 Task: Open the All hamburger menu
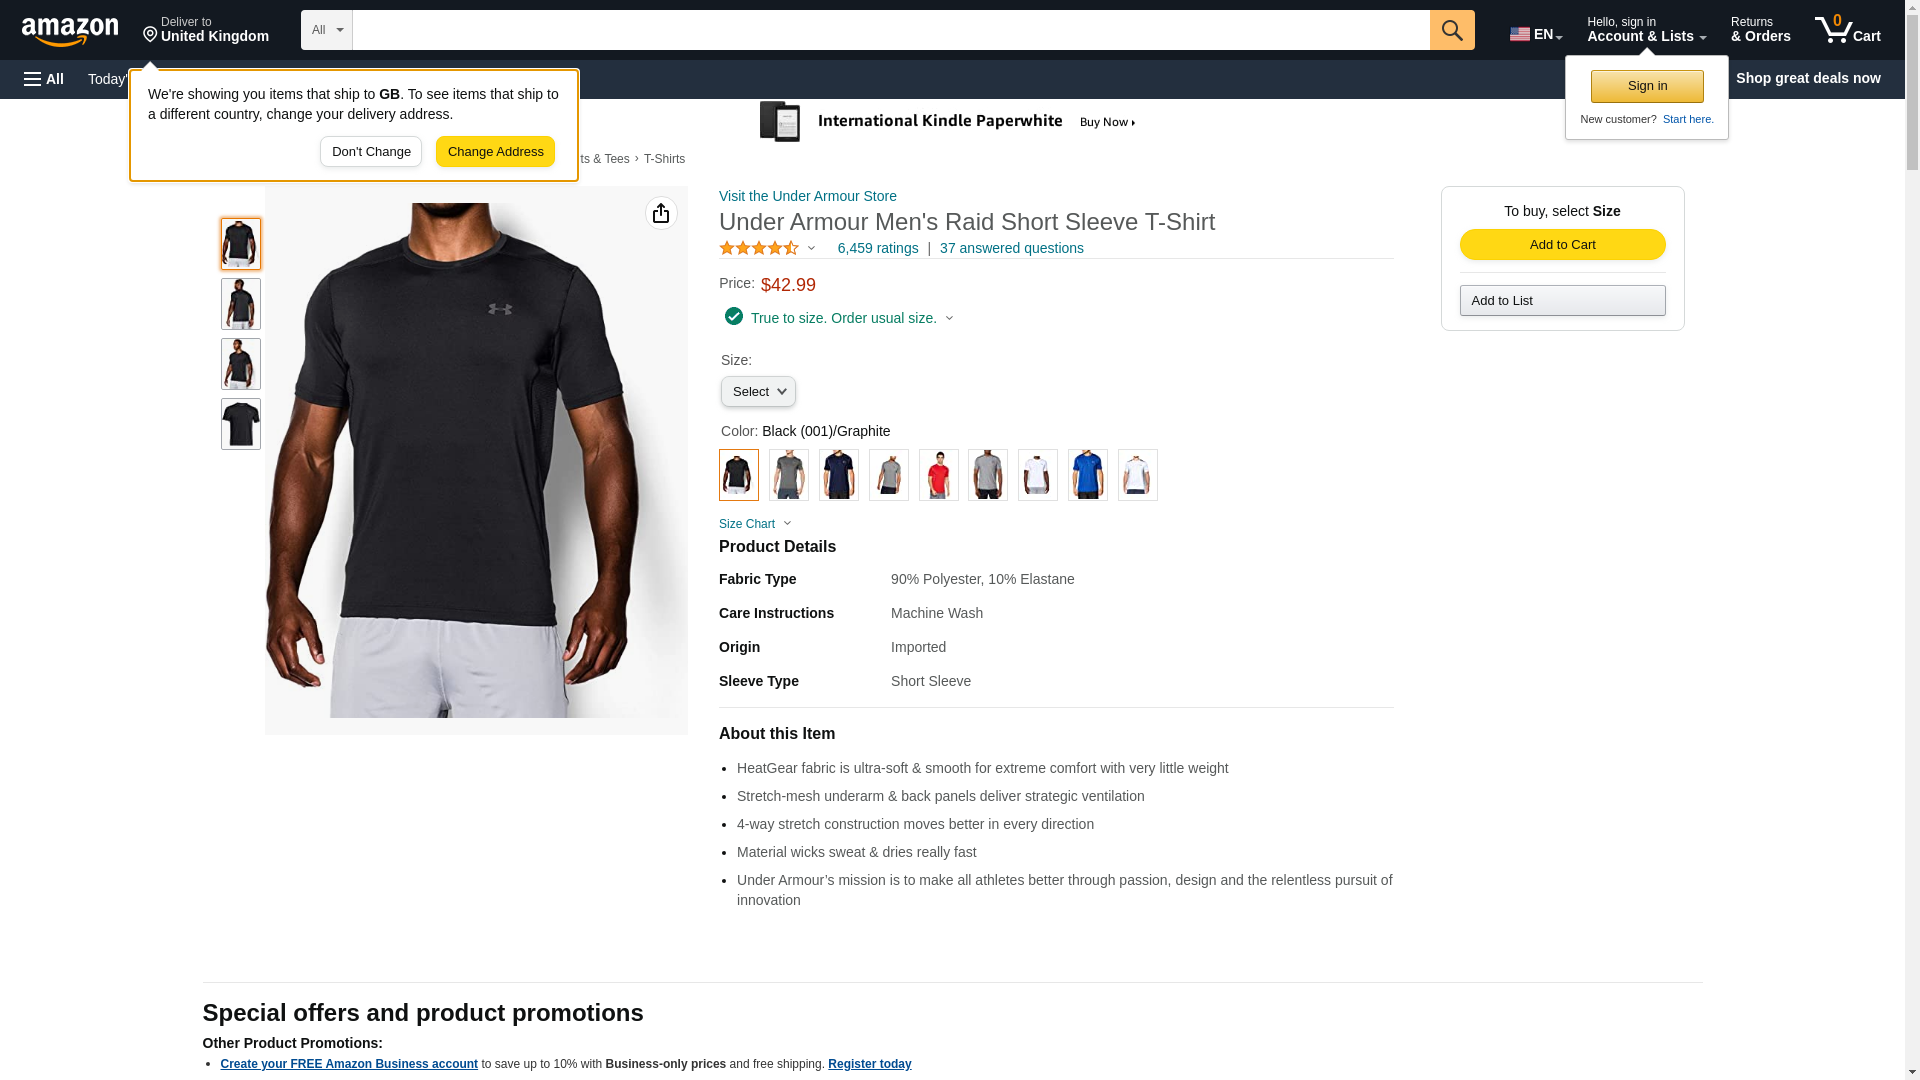[x=44, y=79]
